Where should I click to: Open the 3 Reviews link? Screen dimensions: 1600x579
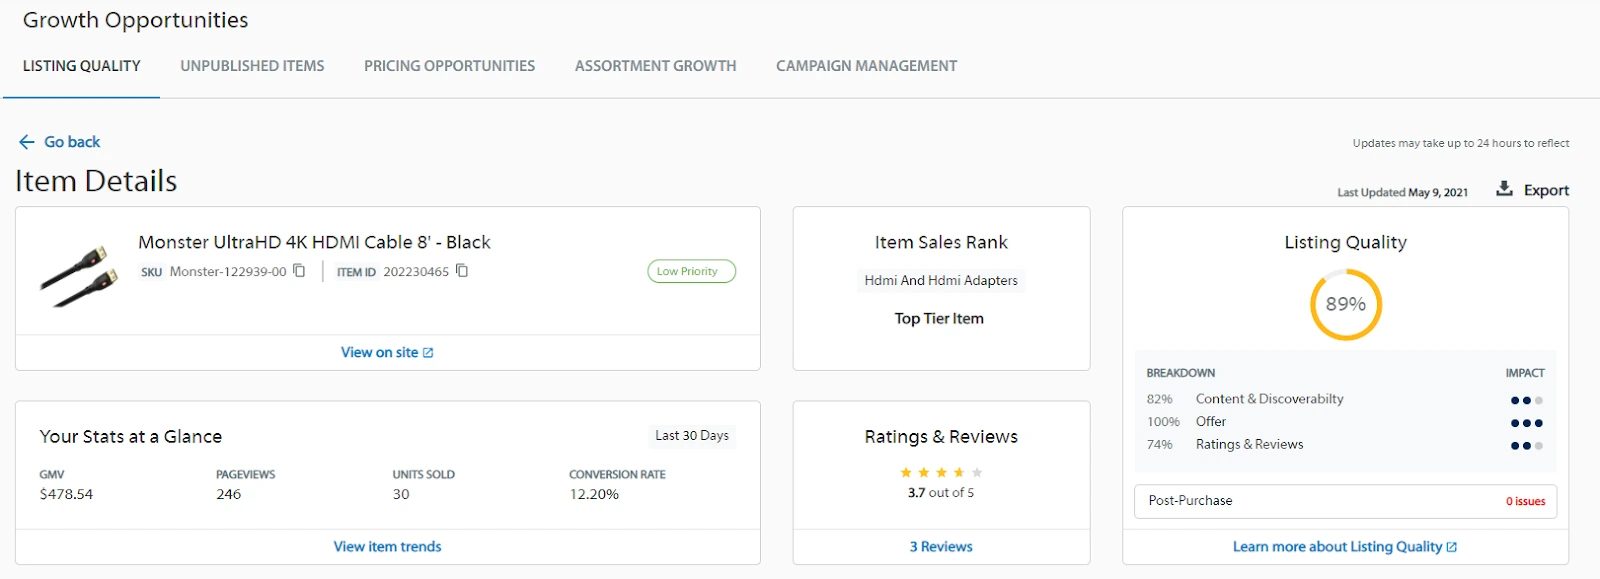pos(941,547)
